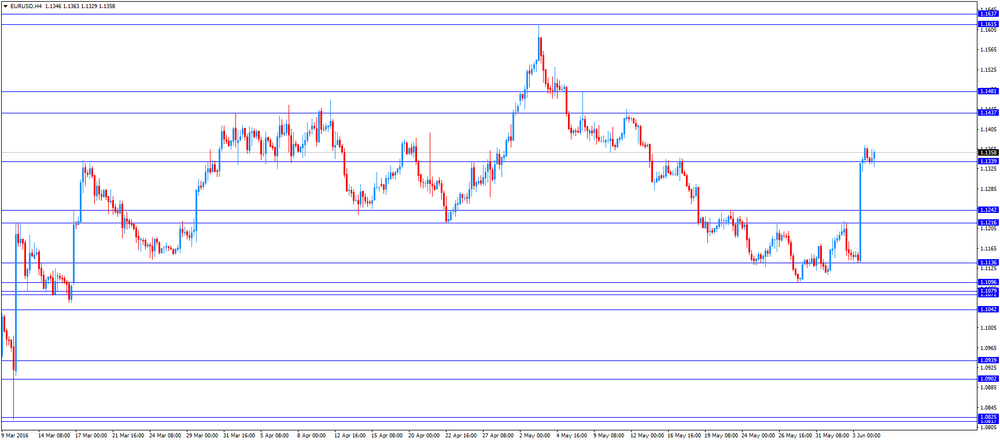Click the 1.1005 price scale value
The image size is (1000, 442).
click(988, 328)
